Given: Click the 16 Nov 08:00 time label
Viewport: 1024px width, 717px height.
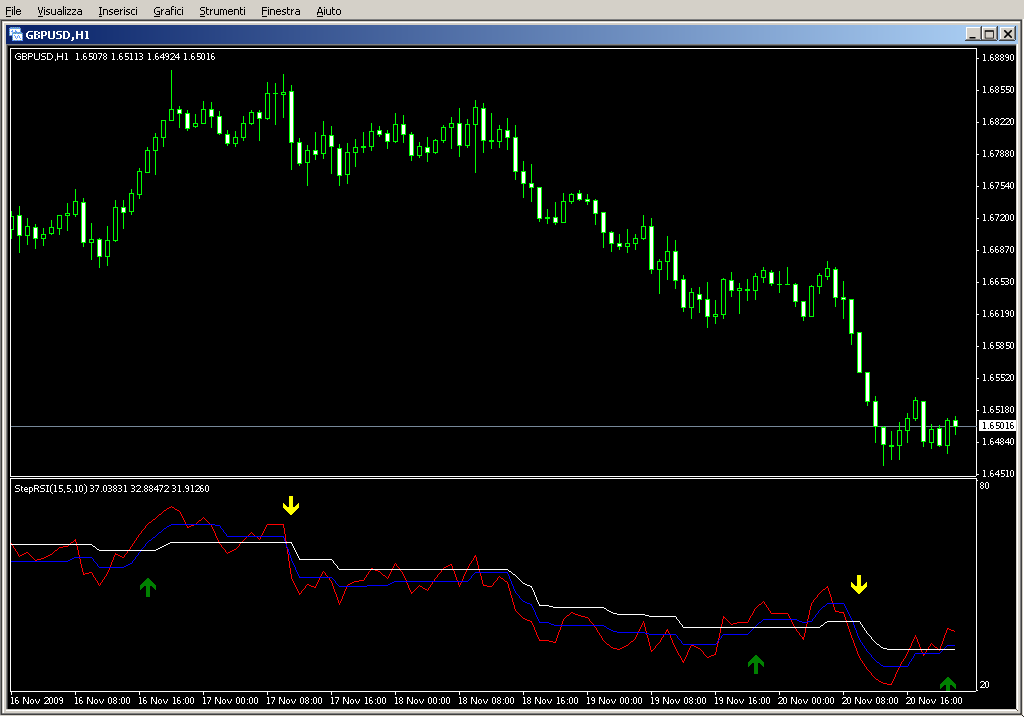Looking at the screenshot, I should pyautogui.click(x=102, y=701).
